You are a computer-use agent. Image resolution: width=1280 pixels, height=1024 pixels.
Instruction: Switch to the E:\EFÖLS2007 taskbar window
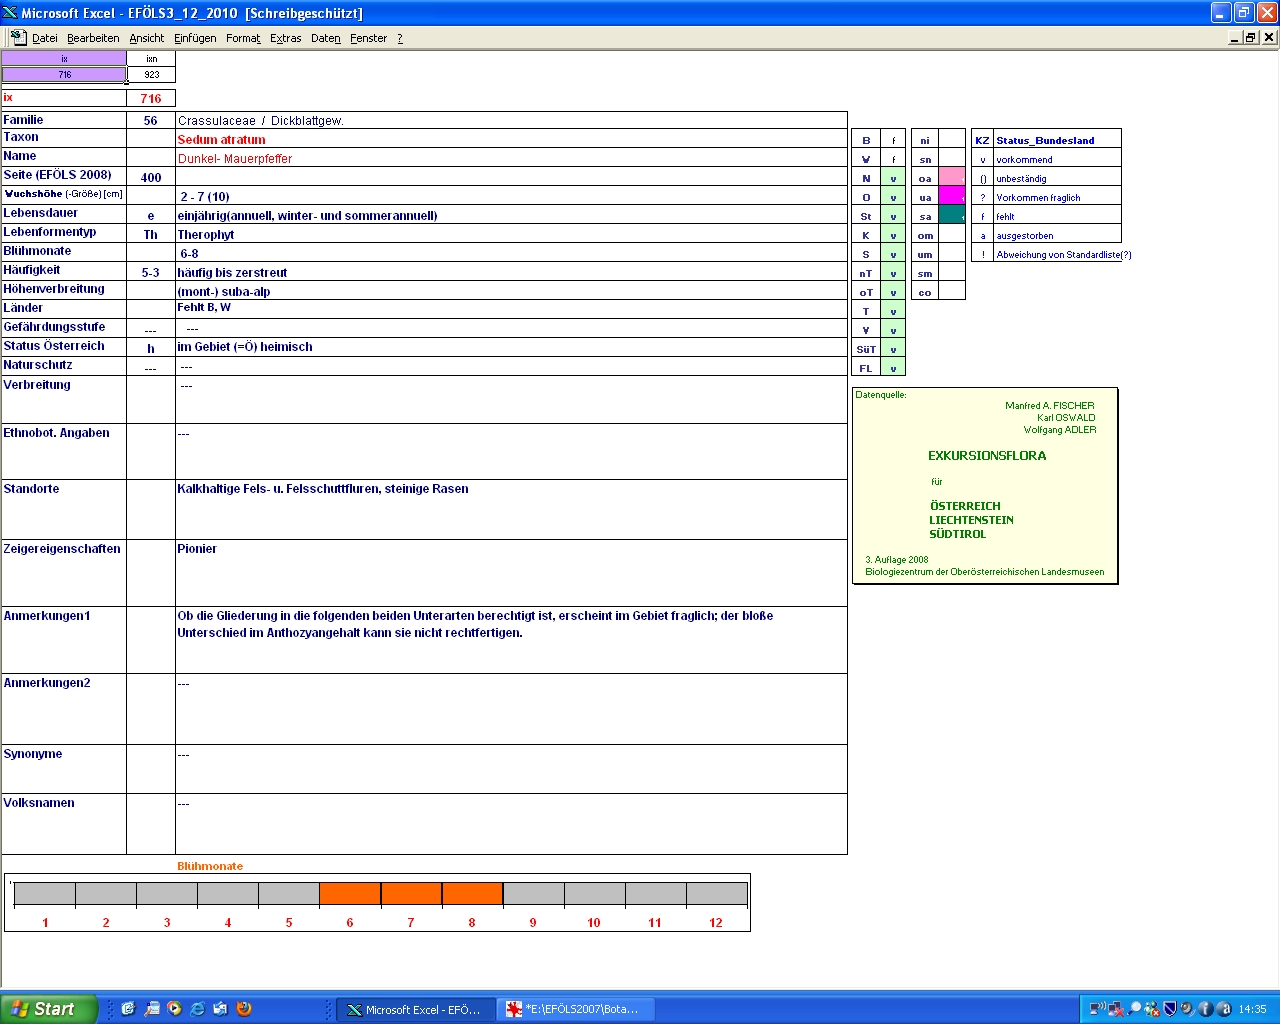tap(575, 1010)
